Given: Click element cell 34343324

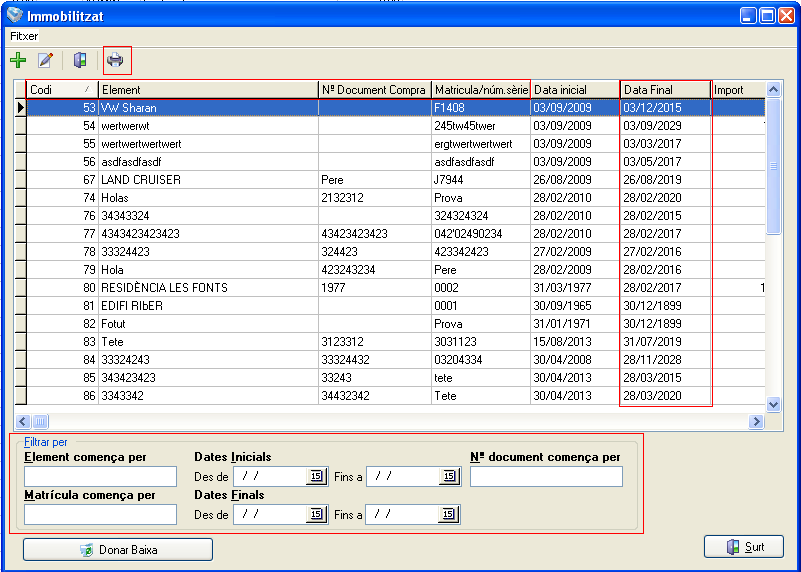Looking at the screenshot, I should click(208, 216).
